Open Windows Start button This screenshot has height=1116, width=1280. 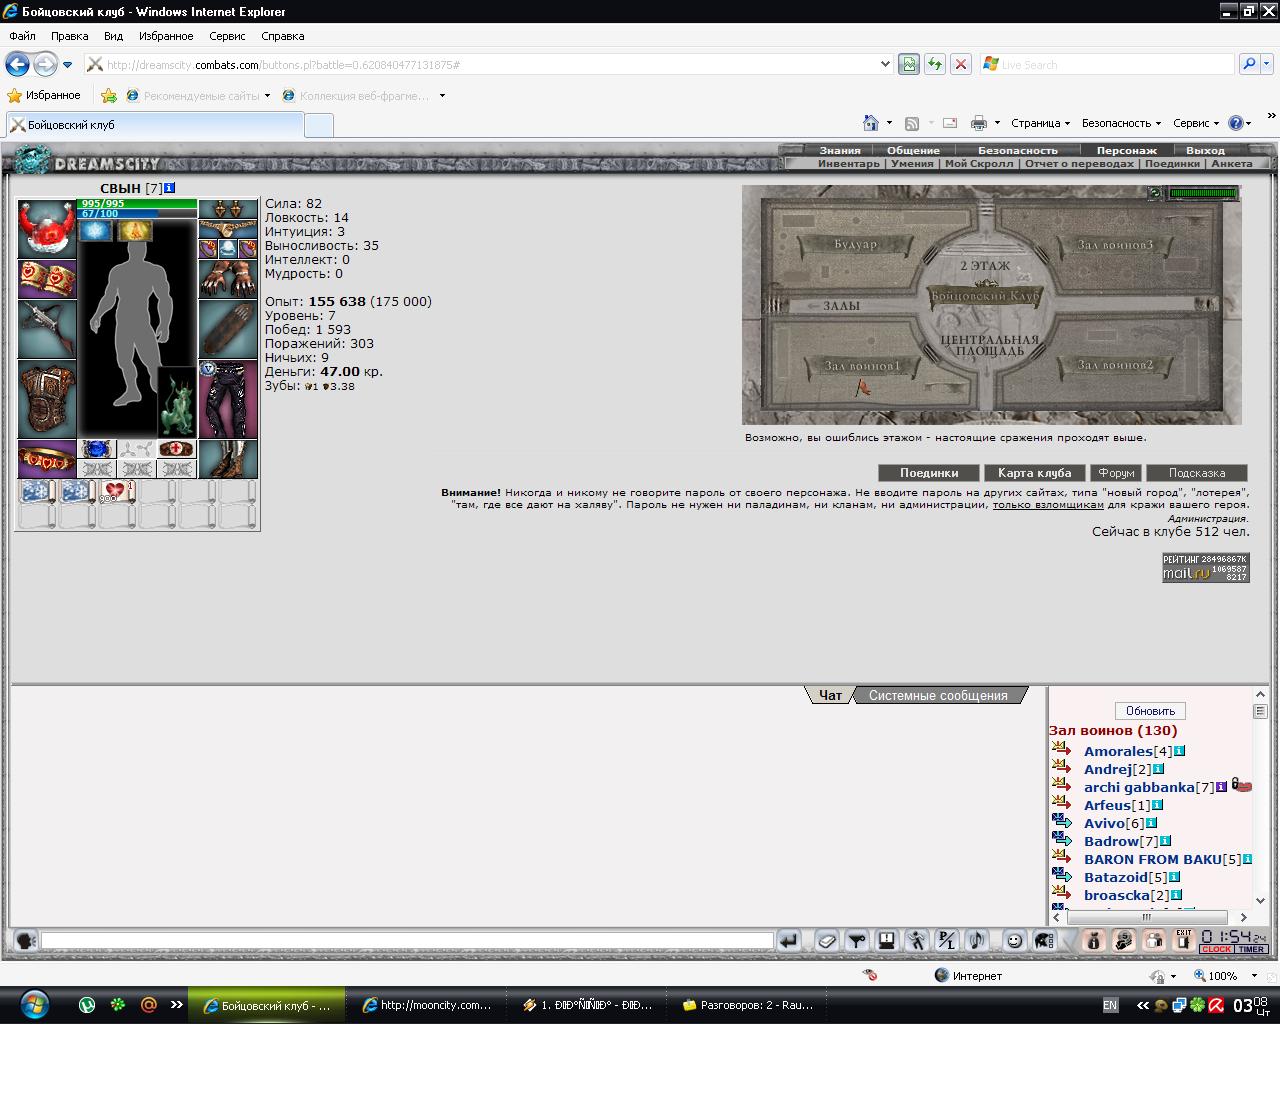tap(34, 1004)
